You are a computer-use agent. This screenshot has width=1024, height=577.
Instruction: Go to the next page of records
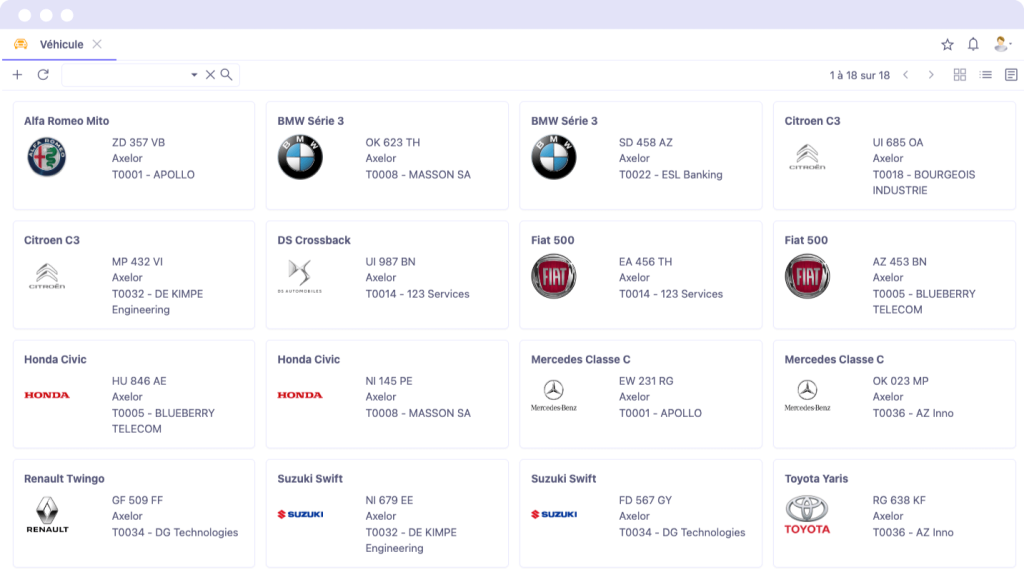coord(931,75)
